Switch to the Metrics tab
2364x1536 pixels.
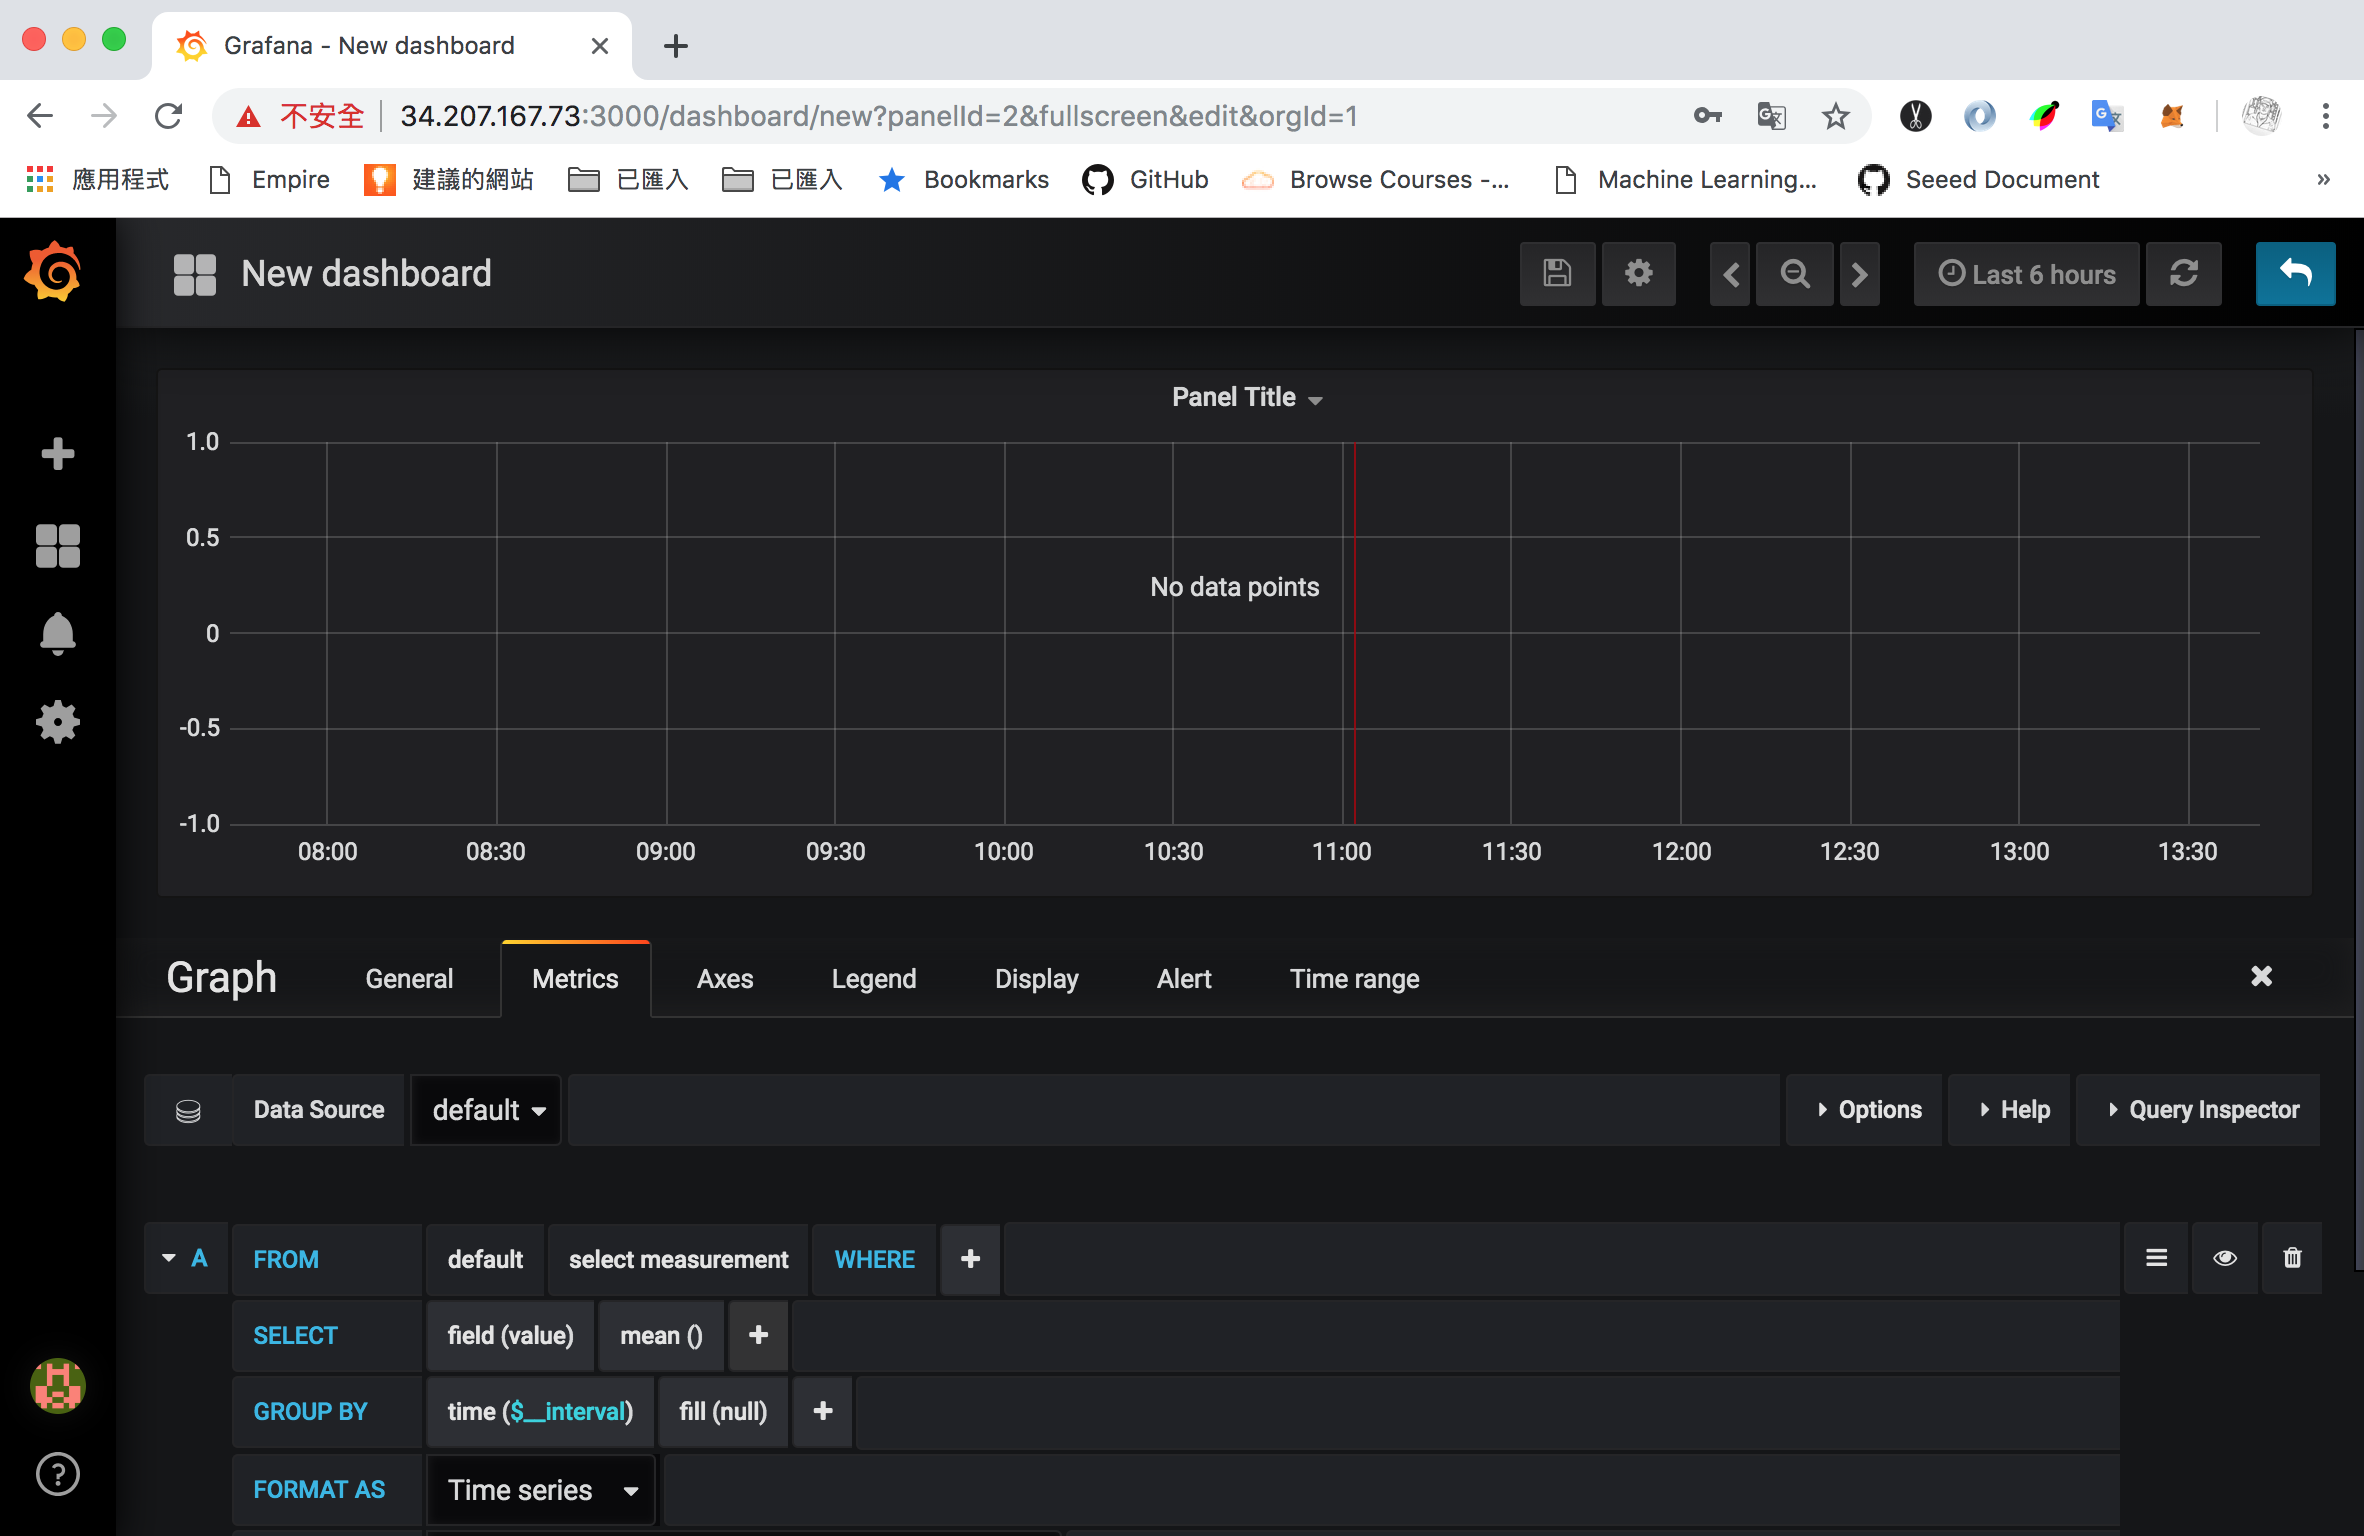tap(575, 978)
